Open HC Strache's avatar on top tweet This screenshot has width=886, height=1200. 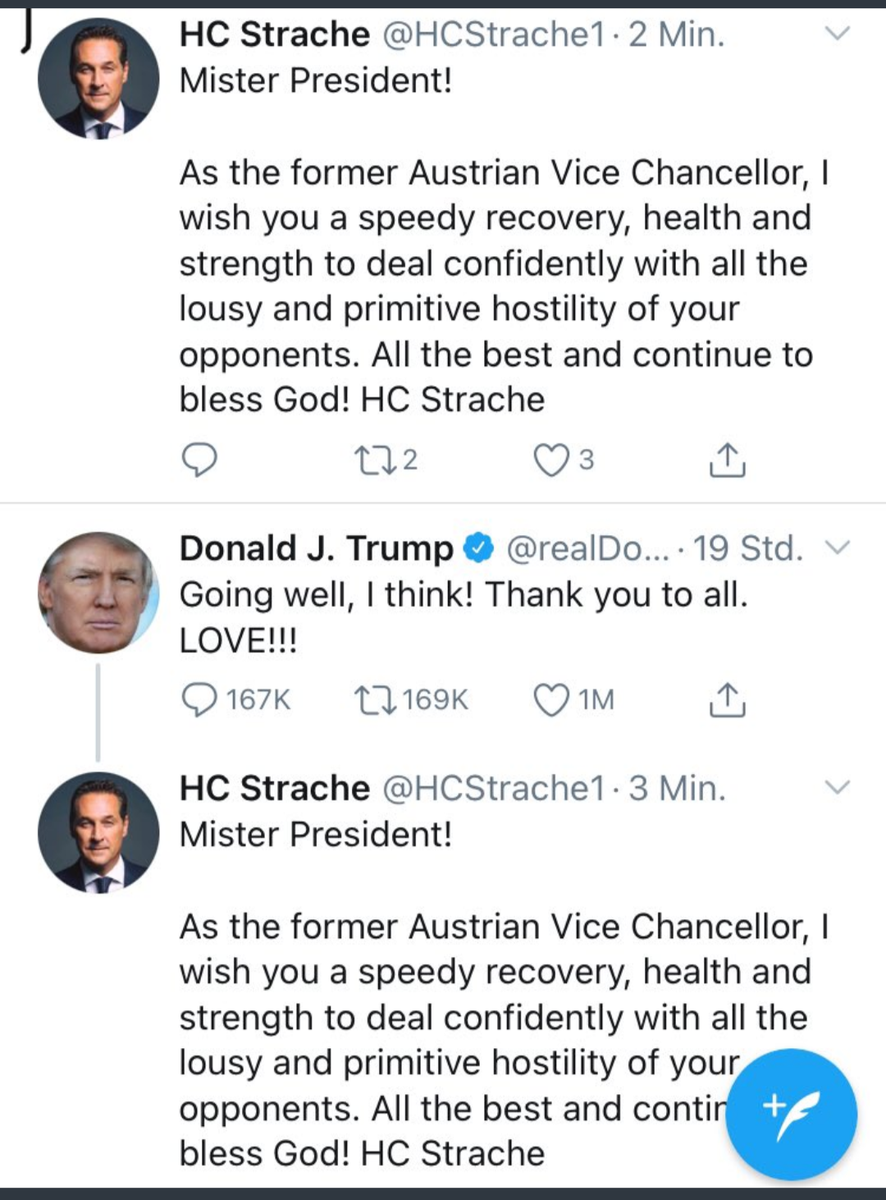(98, 78)
